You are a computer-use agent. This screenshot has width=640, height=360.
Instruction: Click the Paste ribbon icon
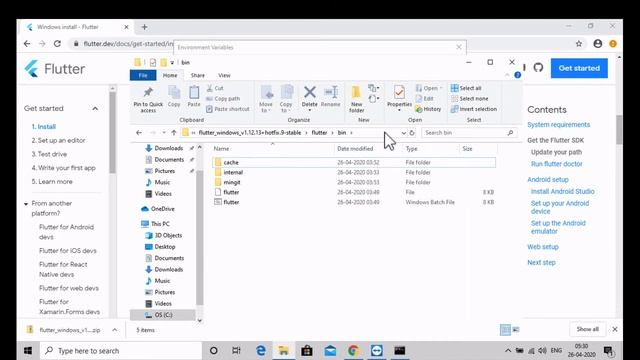click(194, 97)
